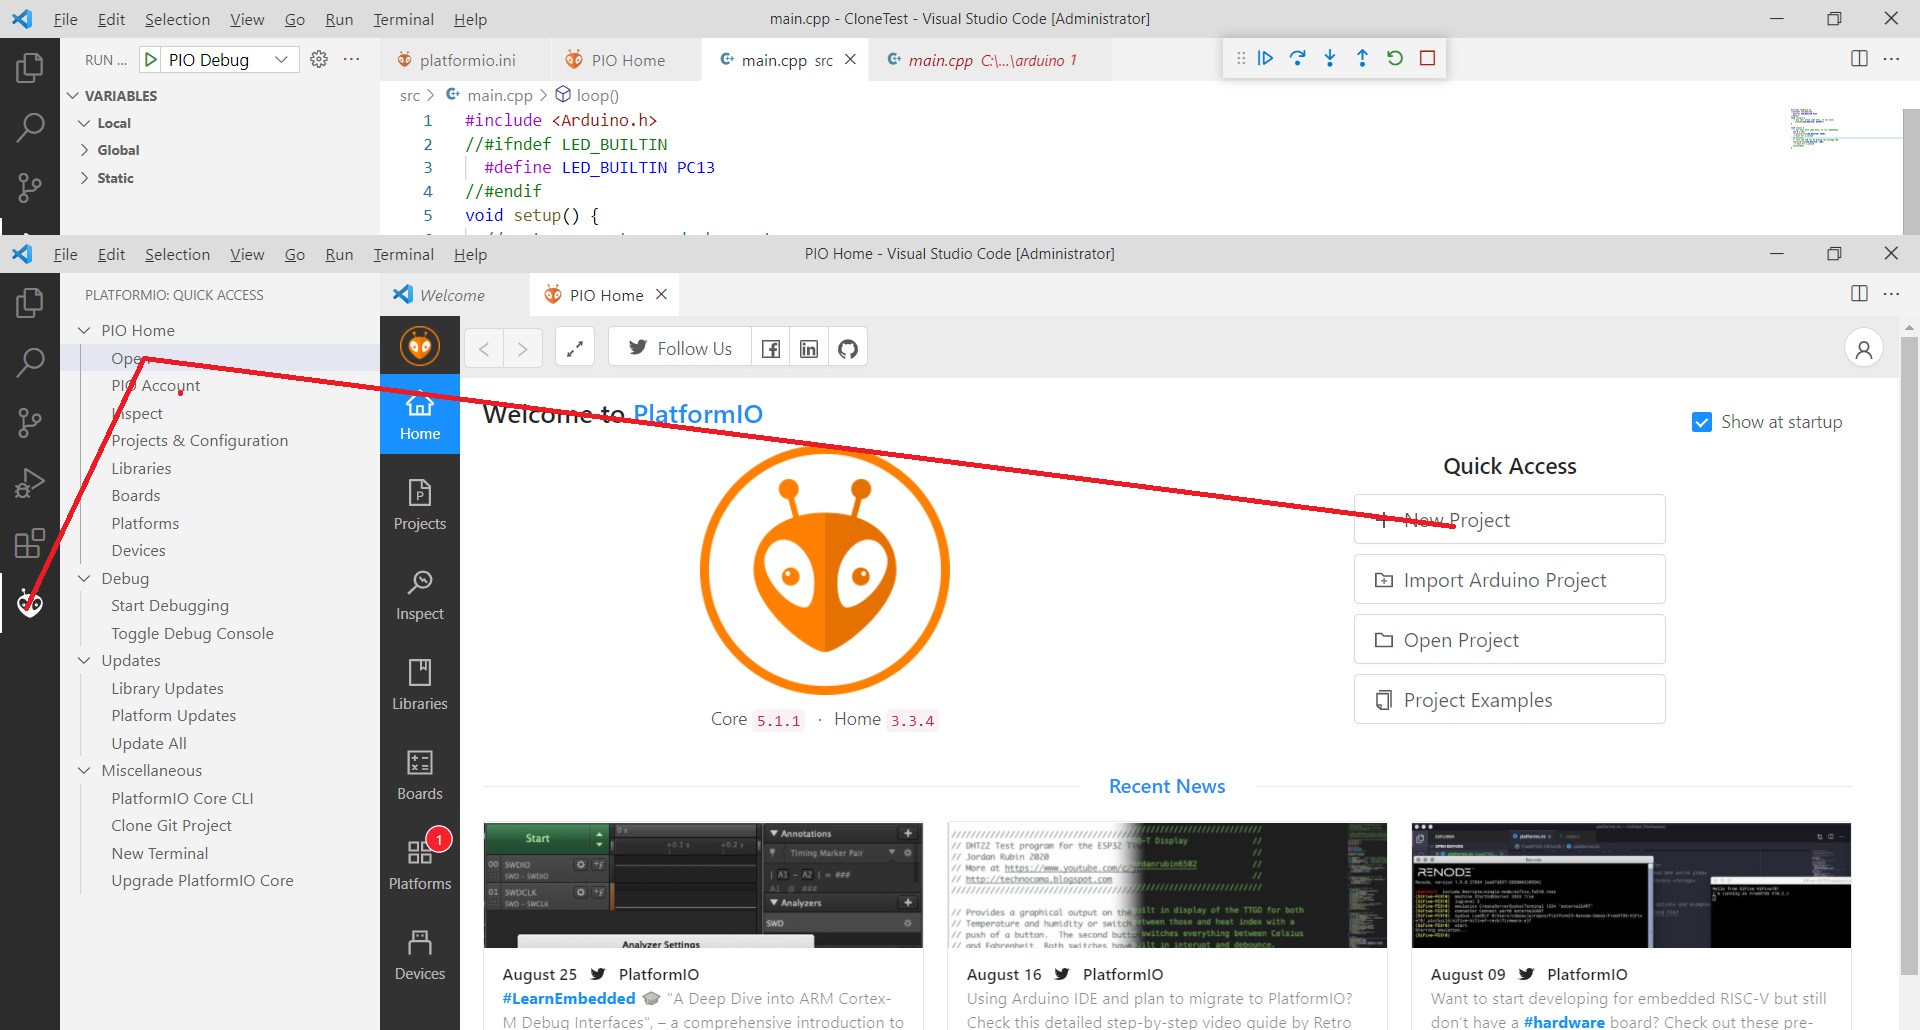Open the PIO account user icon
Image resolution: width=1920 pixels, height=1030 pixels.
(1864, 348)
